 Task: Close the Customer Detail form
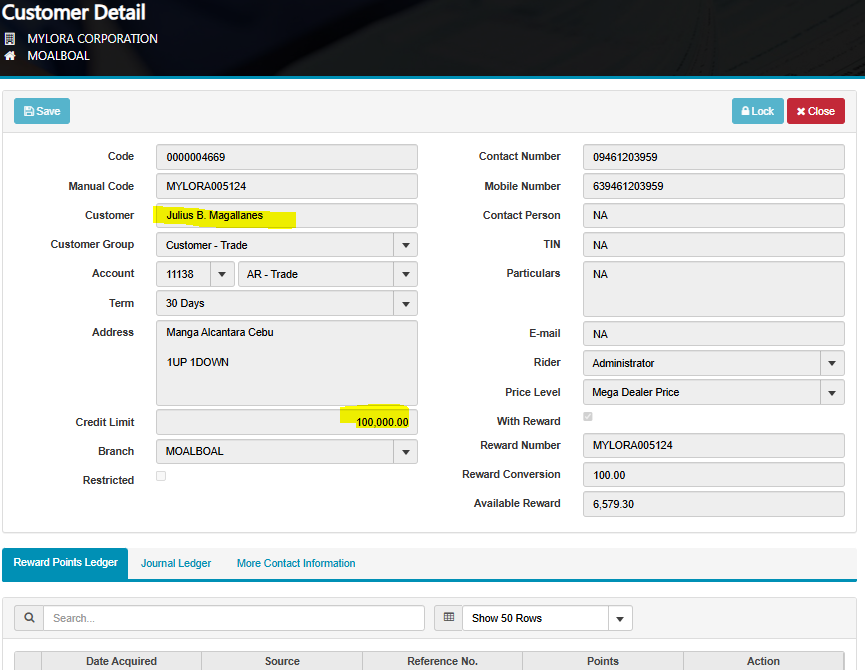click(815, 111)
